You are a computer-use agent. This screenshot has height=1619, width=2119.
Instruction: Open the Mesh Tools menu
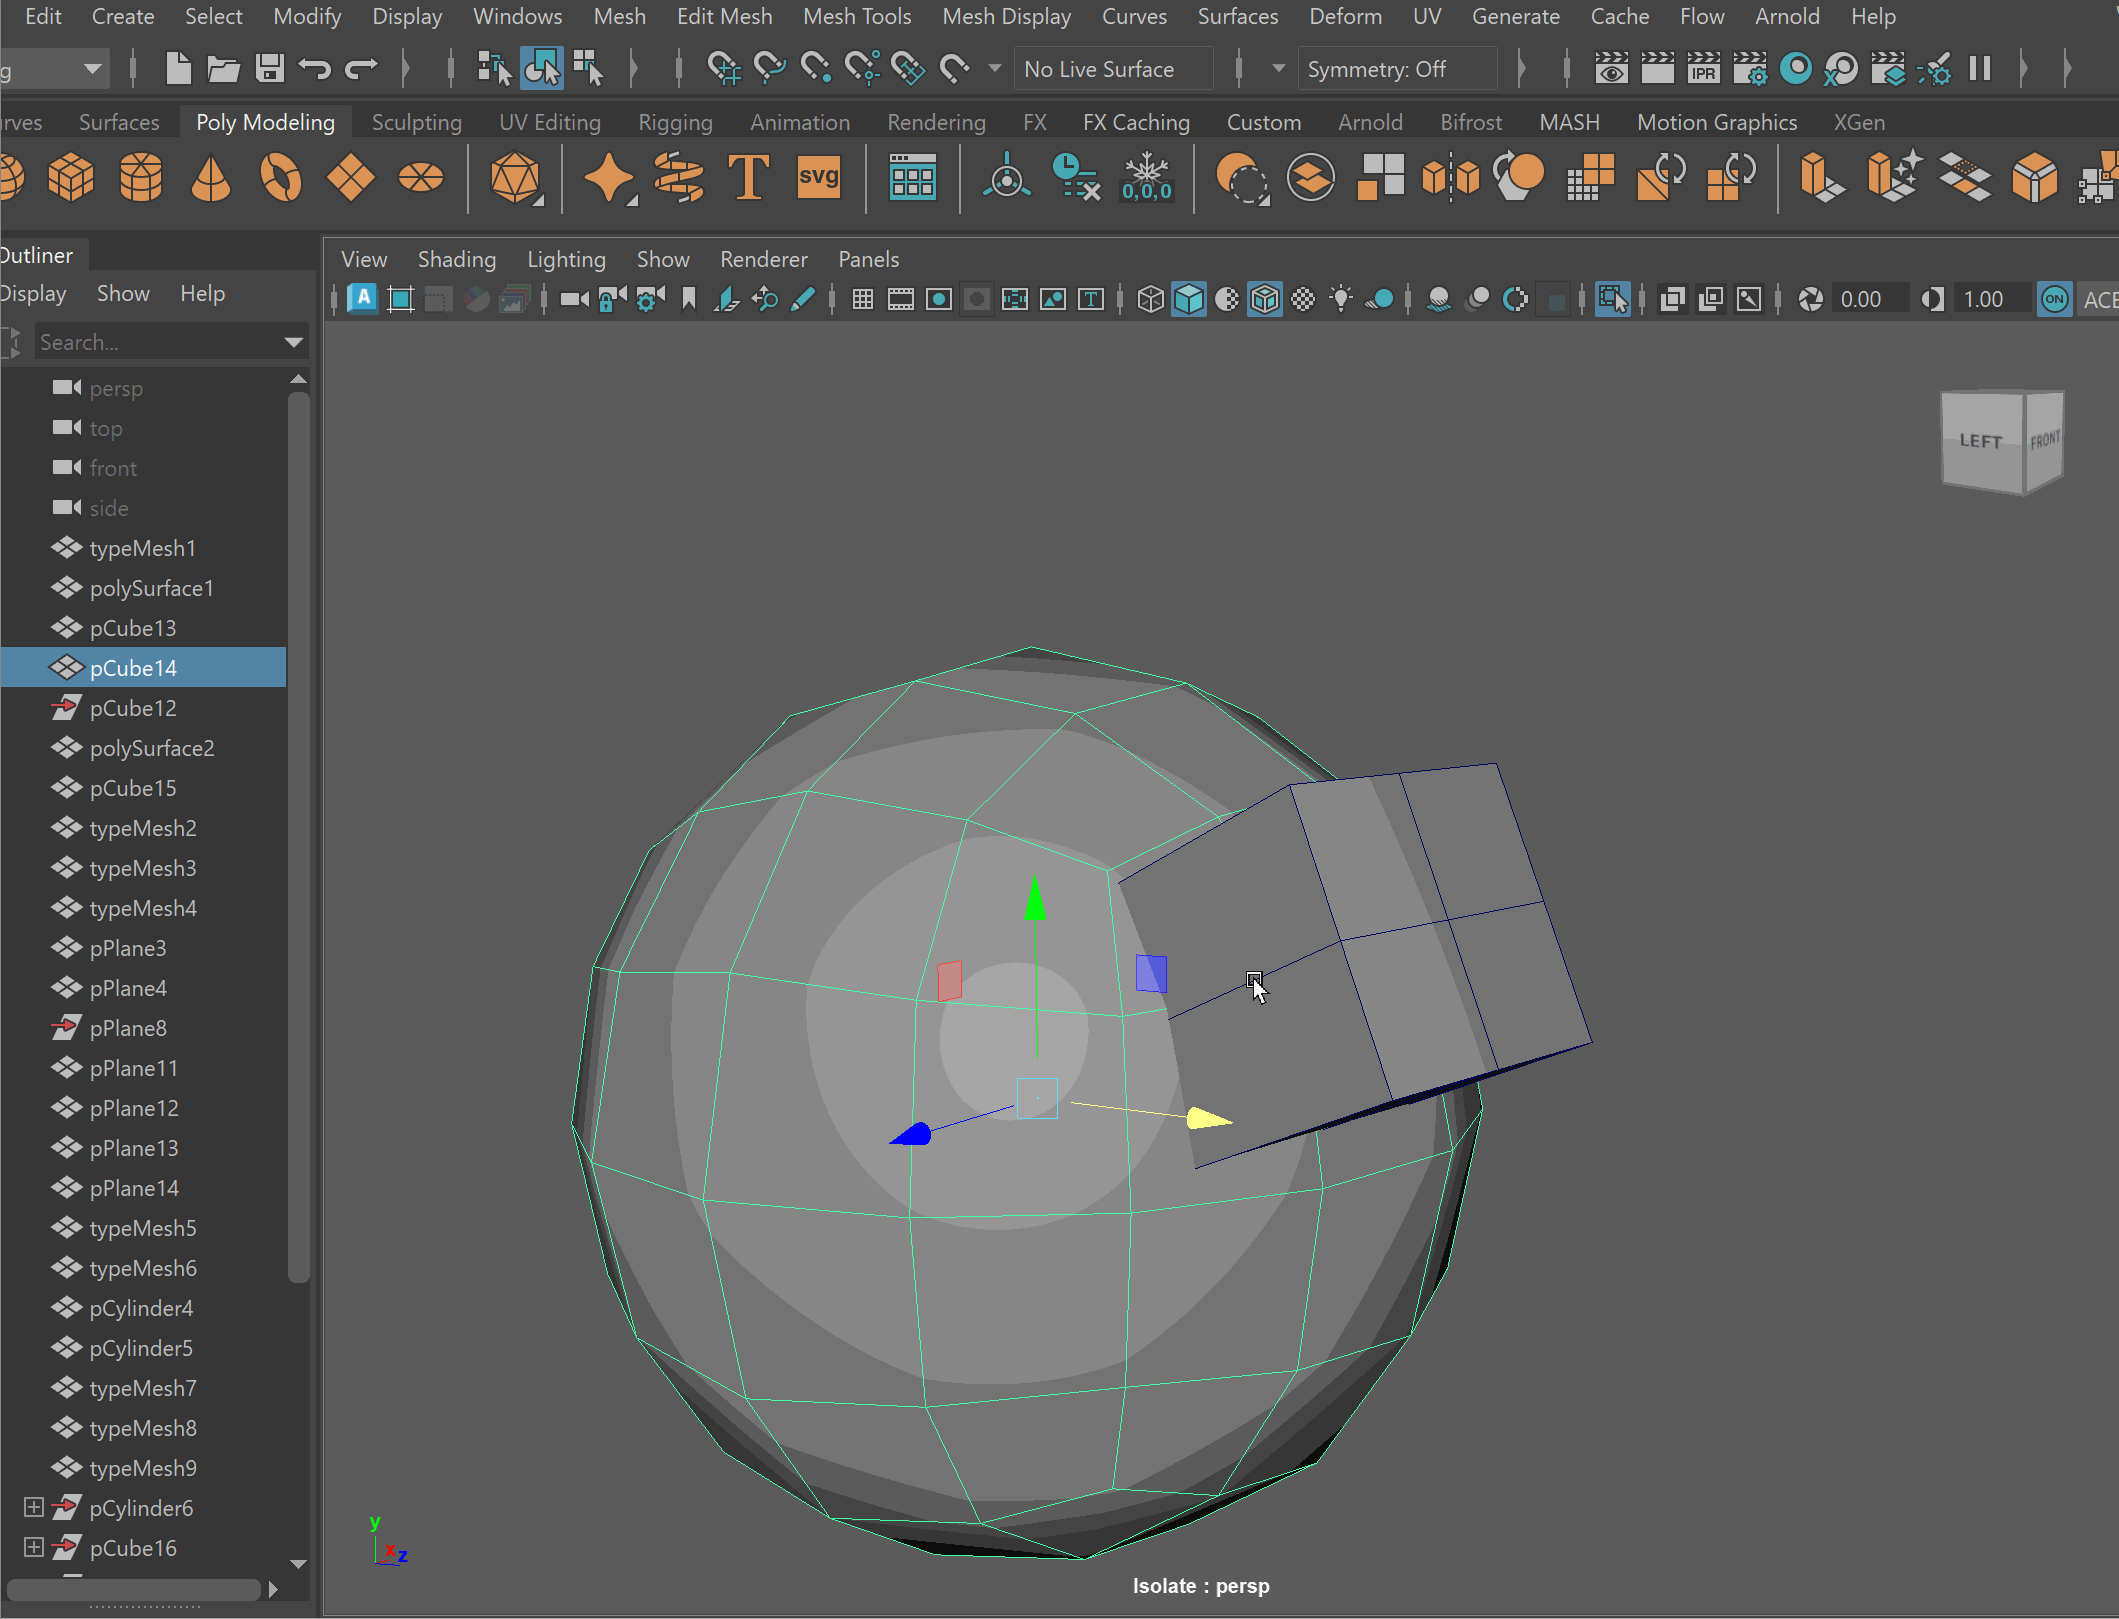point(857,17)
